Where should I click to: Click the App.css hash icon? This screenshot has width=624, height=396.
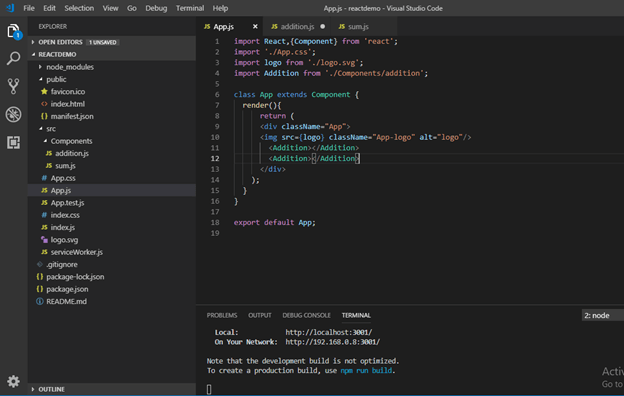tap(44, 178)
